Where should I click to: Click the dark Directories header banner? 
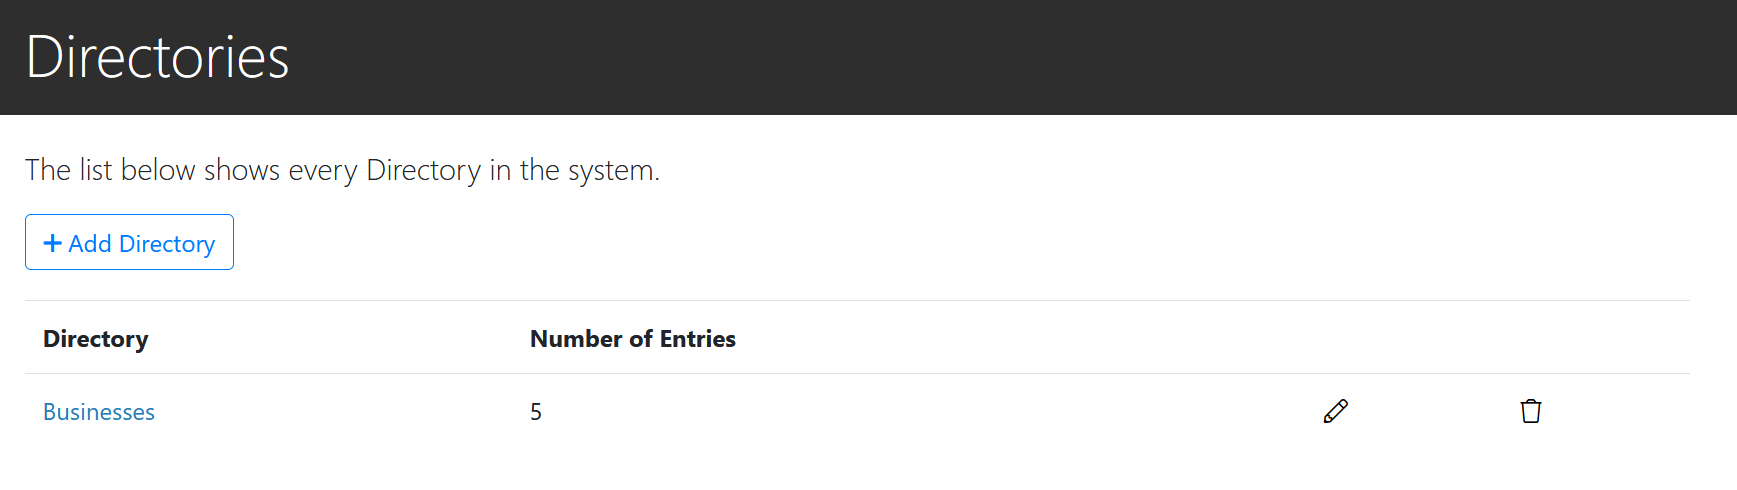tap(868, 57)
